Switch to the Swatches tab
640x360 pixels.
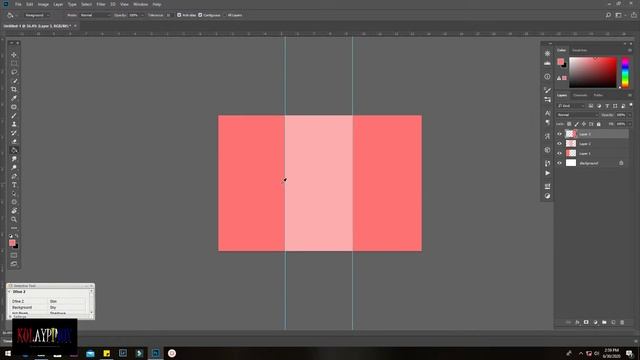[x=580, y=50]
